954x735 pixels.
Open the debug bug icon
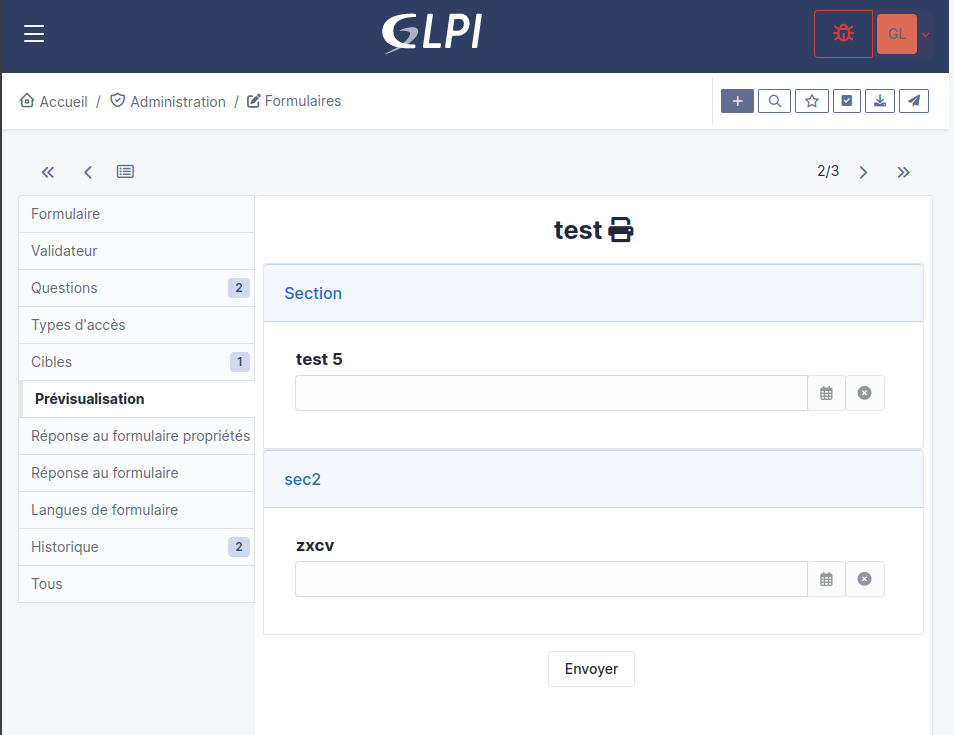[843, 34]
